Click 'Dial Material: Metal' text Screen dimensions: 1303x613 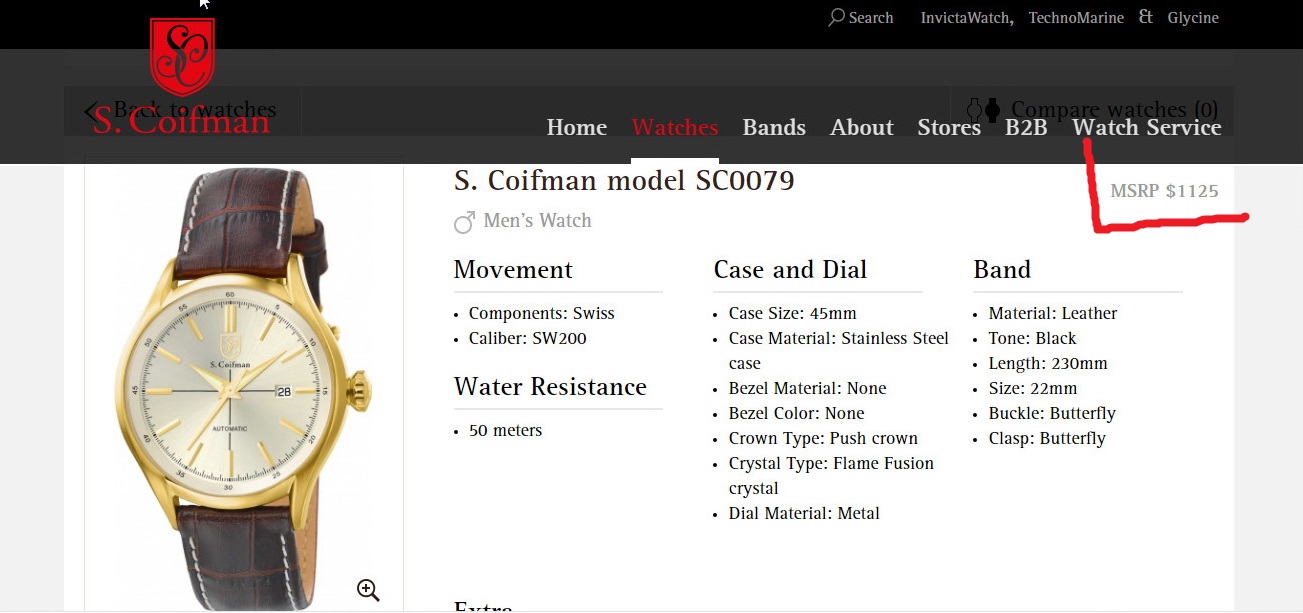point(804,513)
